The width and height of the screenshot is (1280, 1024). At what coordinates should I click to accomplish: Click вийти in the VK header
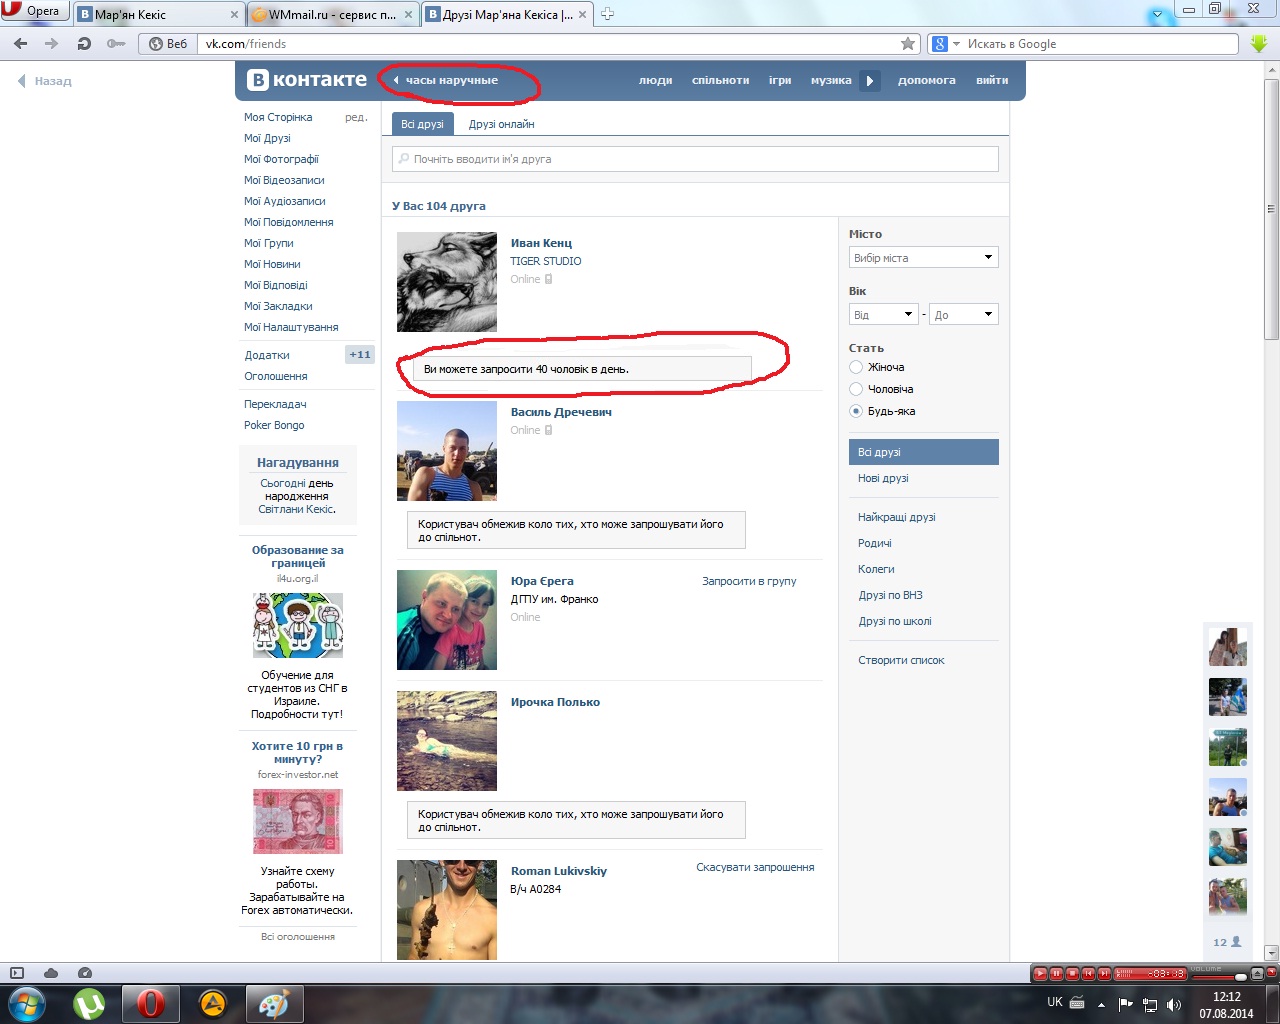click(992, 80)
